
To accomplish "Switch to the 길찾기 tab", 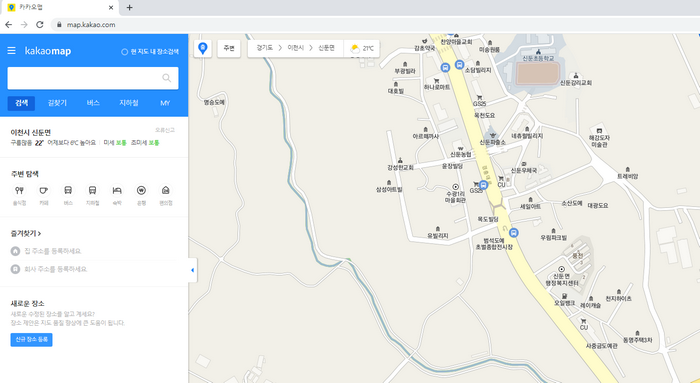I will point(57,103).
